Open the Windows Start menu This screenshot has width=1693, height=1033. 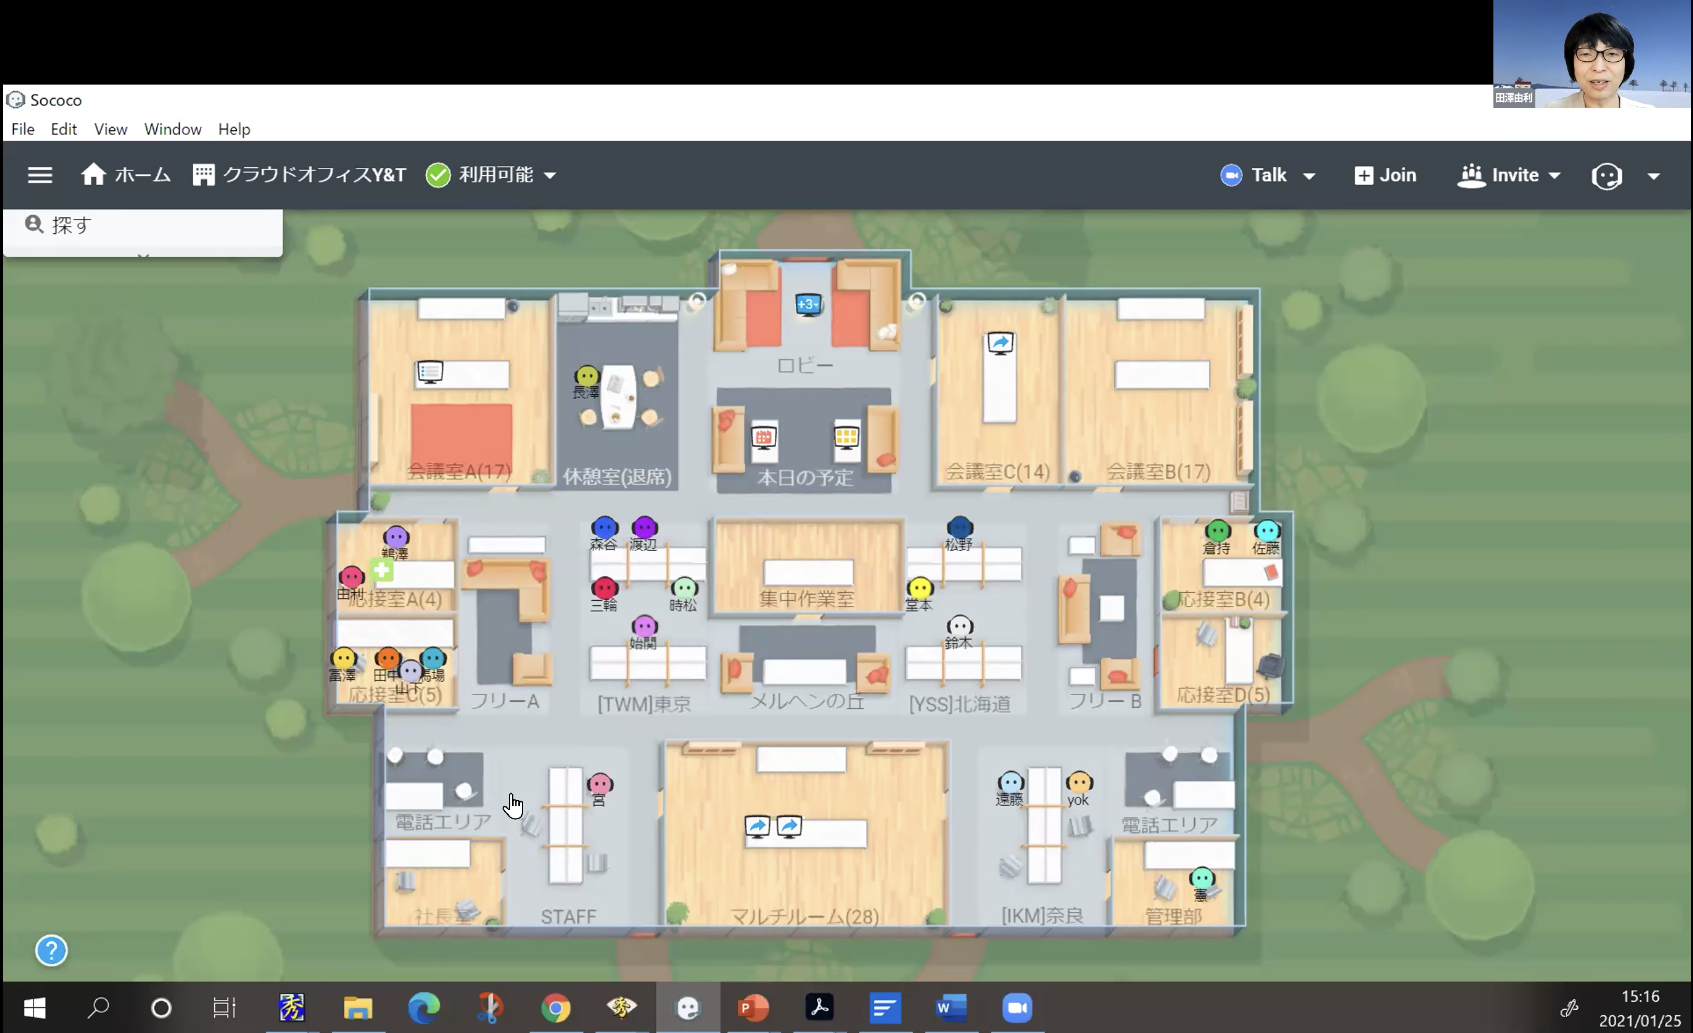click(34, 1008)
